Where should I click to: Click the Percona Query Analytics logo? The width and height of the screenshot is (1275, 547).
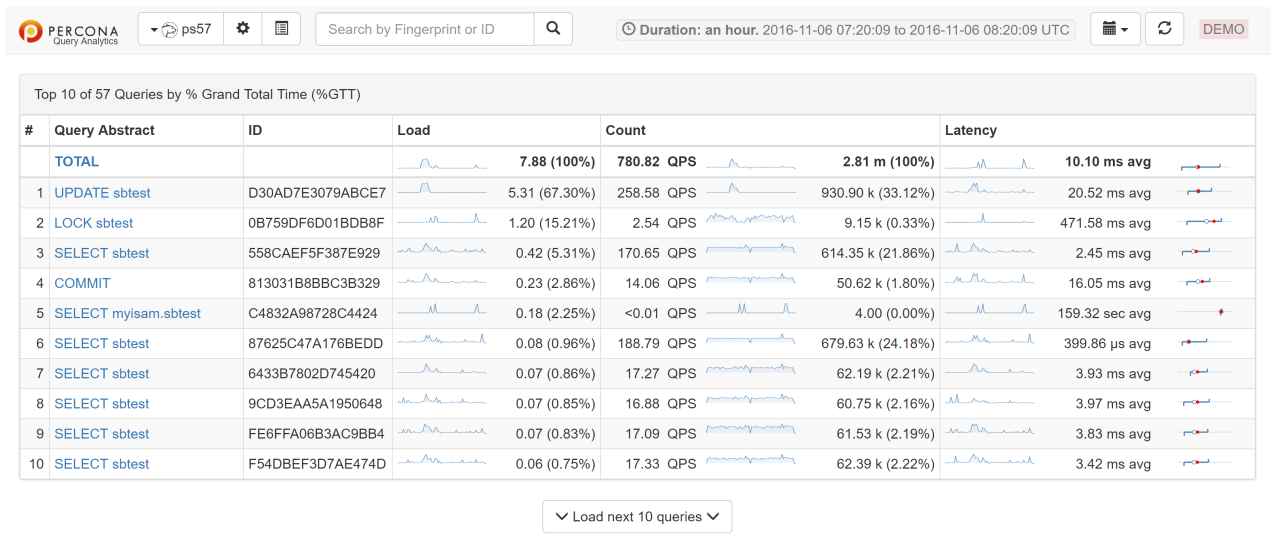(x=69, y=31)
